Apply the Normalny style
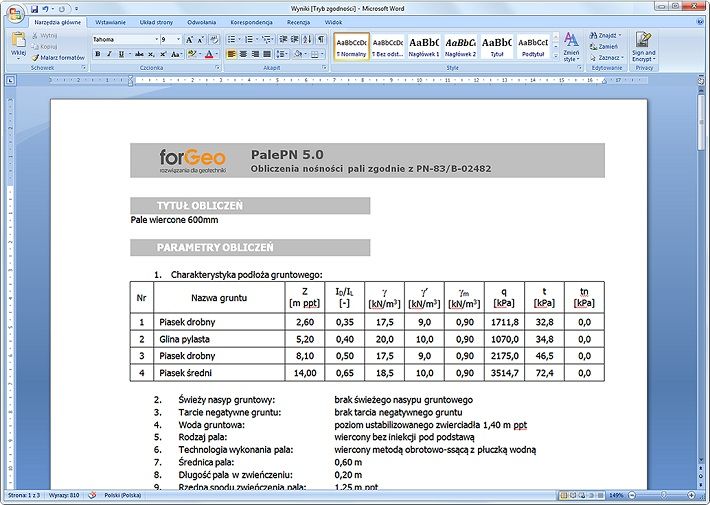This screenshot has height=505, width=710. pyautogui.click(x=351, y=46)
